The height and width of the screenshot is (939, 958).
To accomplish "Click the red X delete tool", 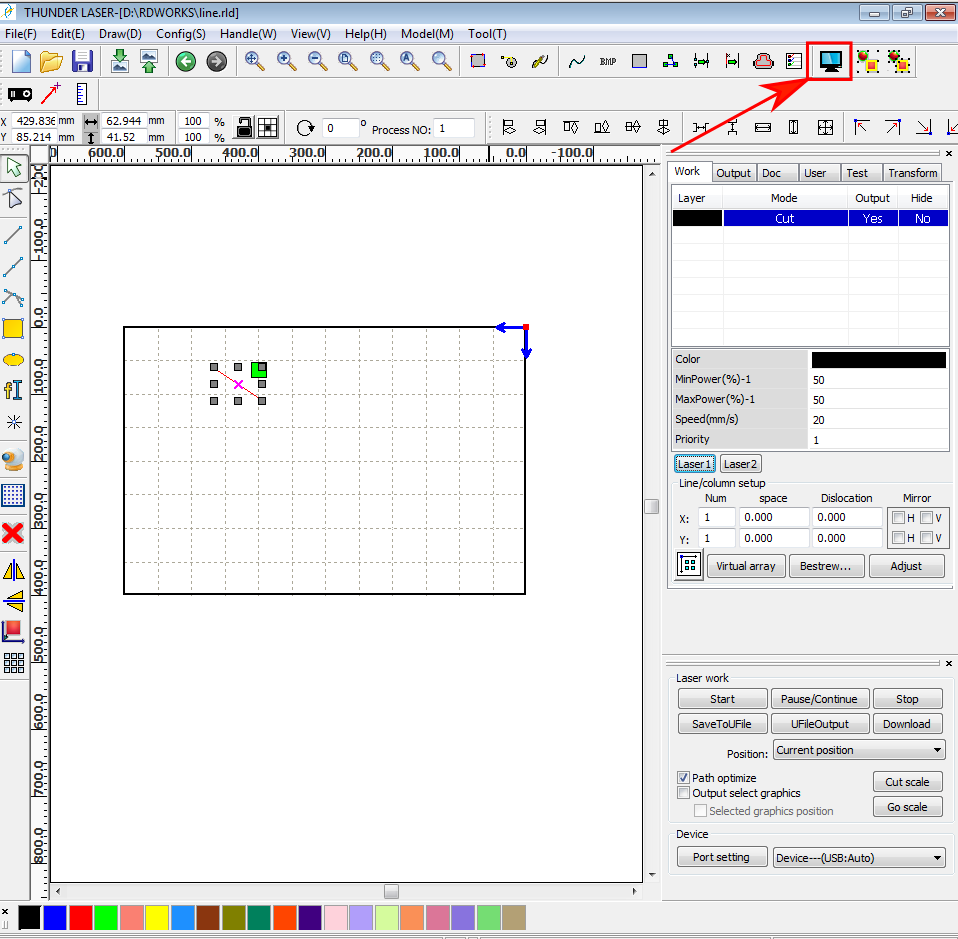I will coord(13,532).
